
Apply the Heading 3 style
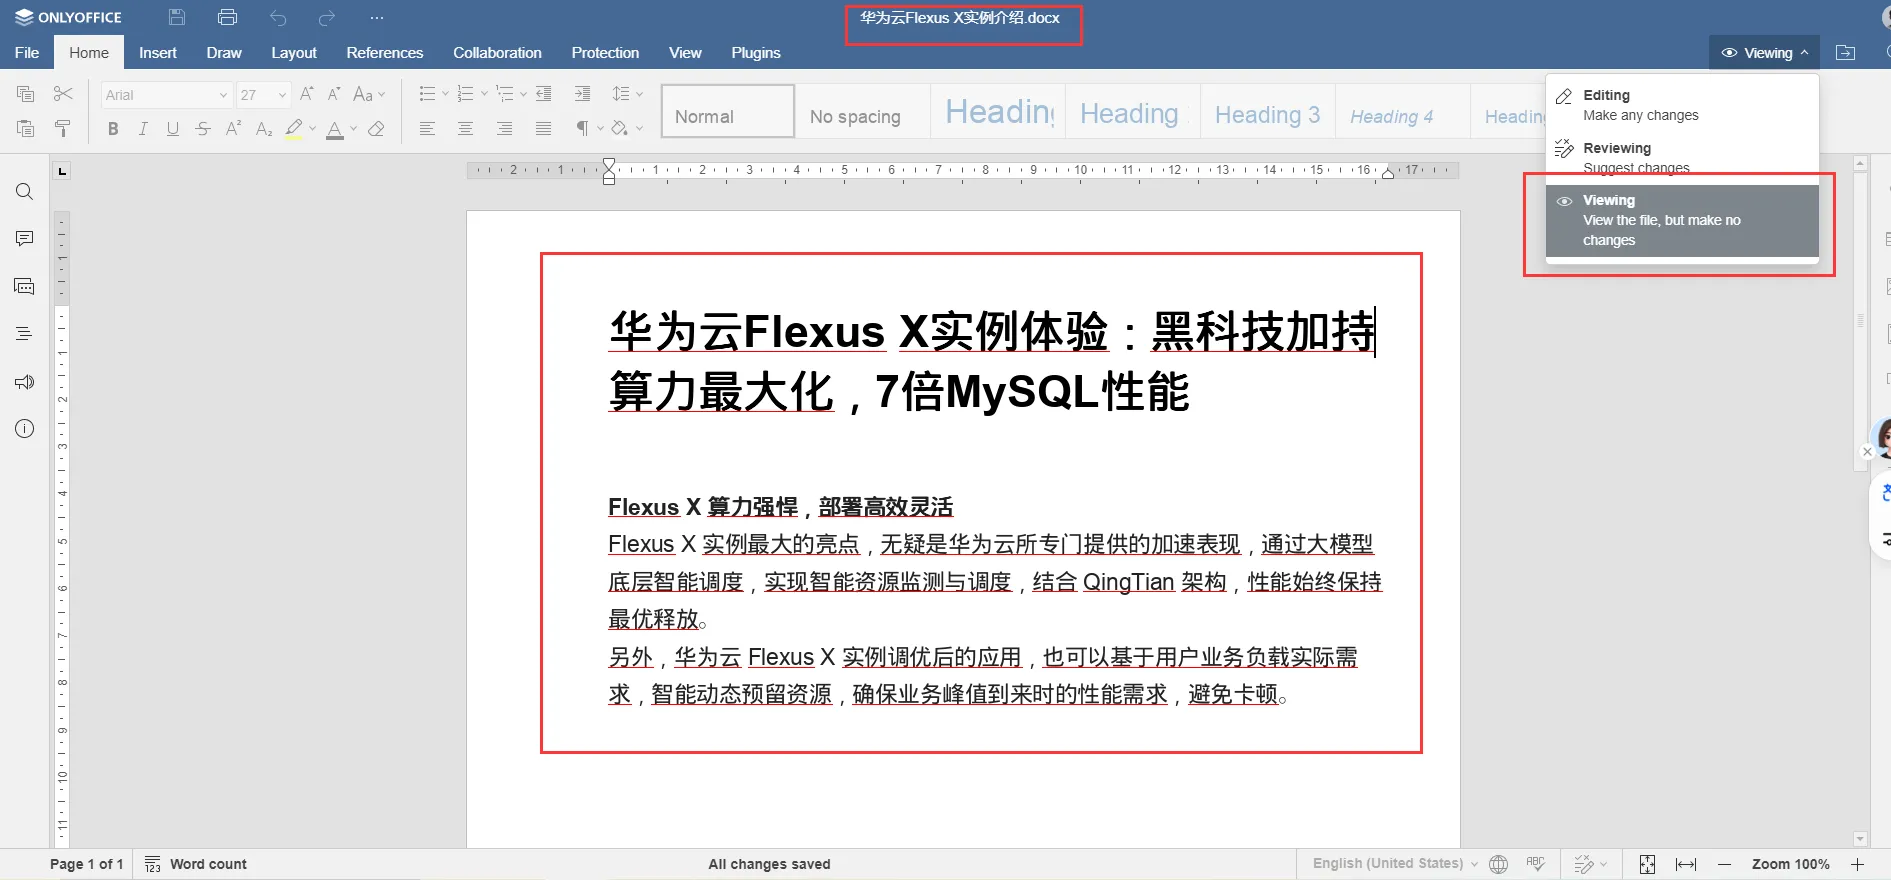pos(1268,110)
